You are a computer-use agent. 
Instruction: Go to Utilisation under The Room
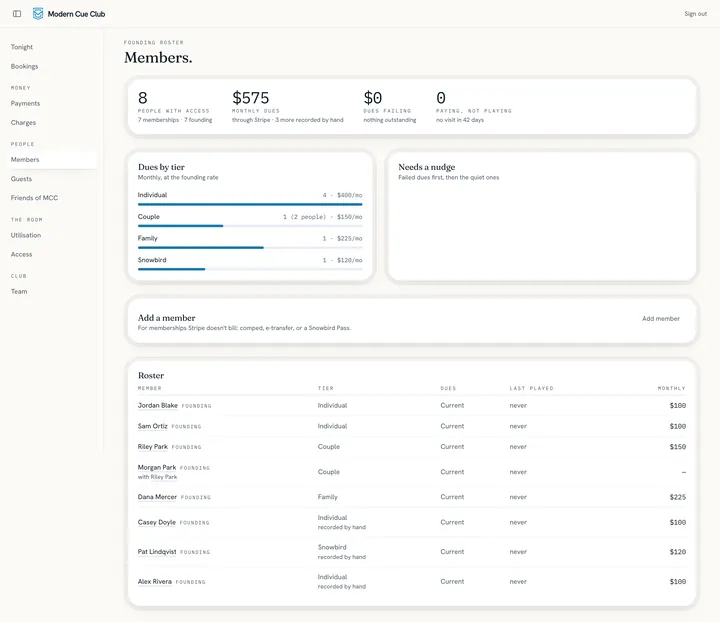pos(26,235)
